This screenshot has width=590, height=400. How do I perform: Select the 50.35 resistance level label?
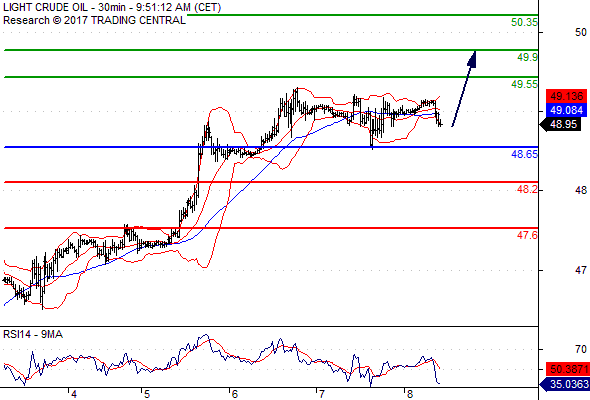(x=524, y=22)
